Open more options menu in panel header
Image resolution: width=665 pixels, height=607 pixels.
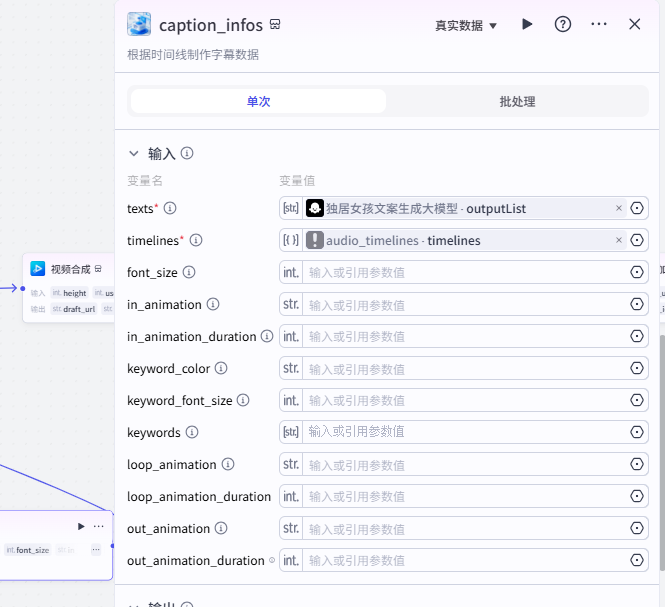pyautogui.click(x=599, y=25)
